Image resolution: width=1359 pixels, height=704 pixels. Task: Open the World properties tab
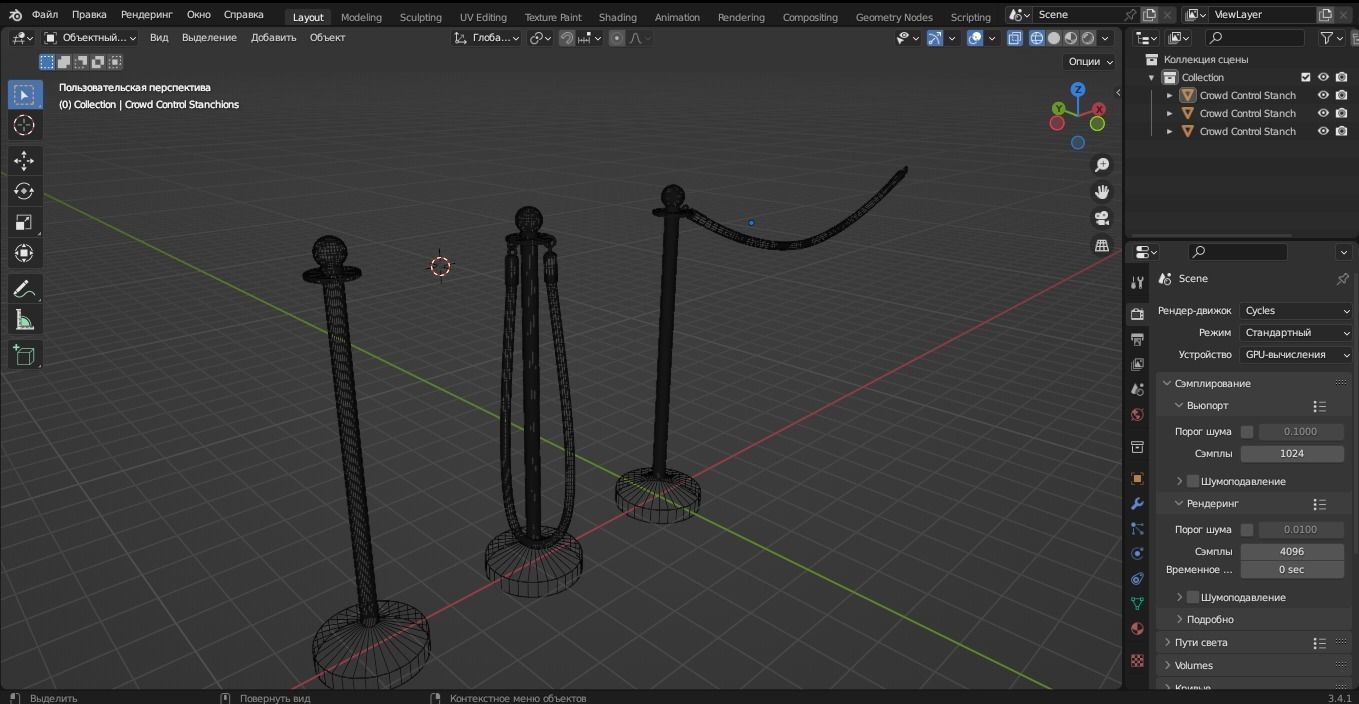[1137, 415]
